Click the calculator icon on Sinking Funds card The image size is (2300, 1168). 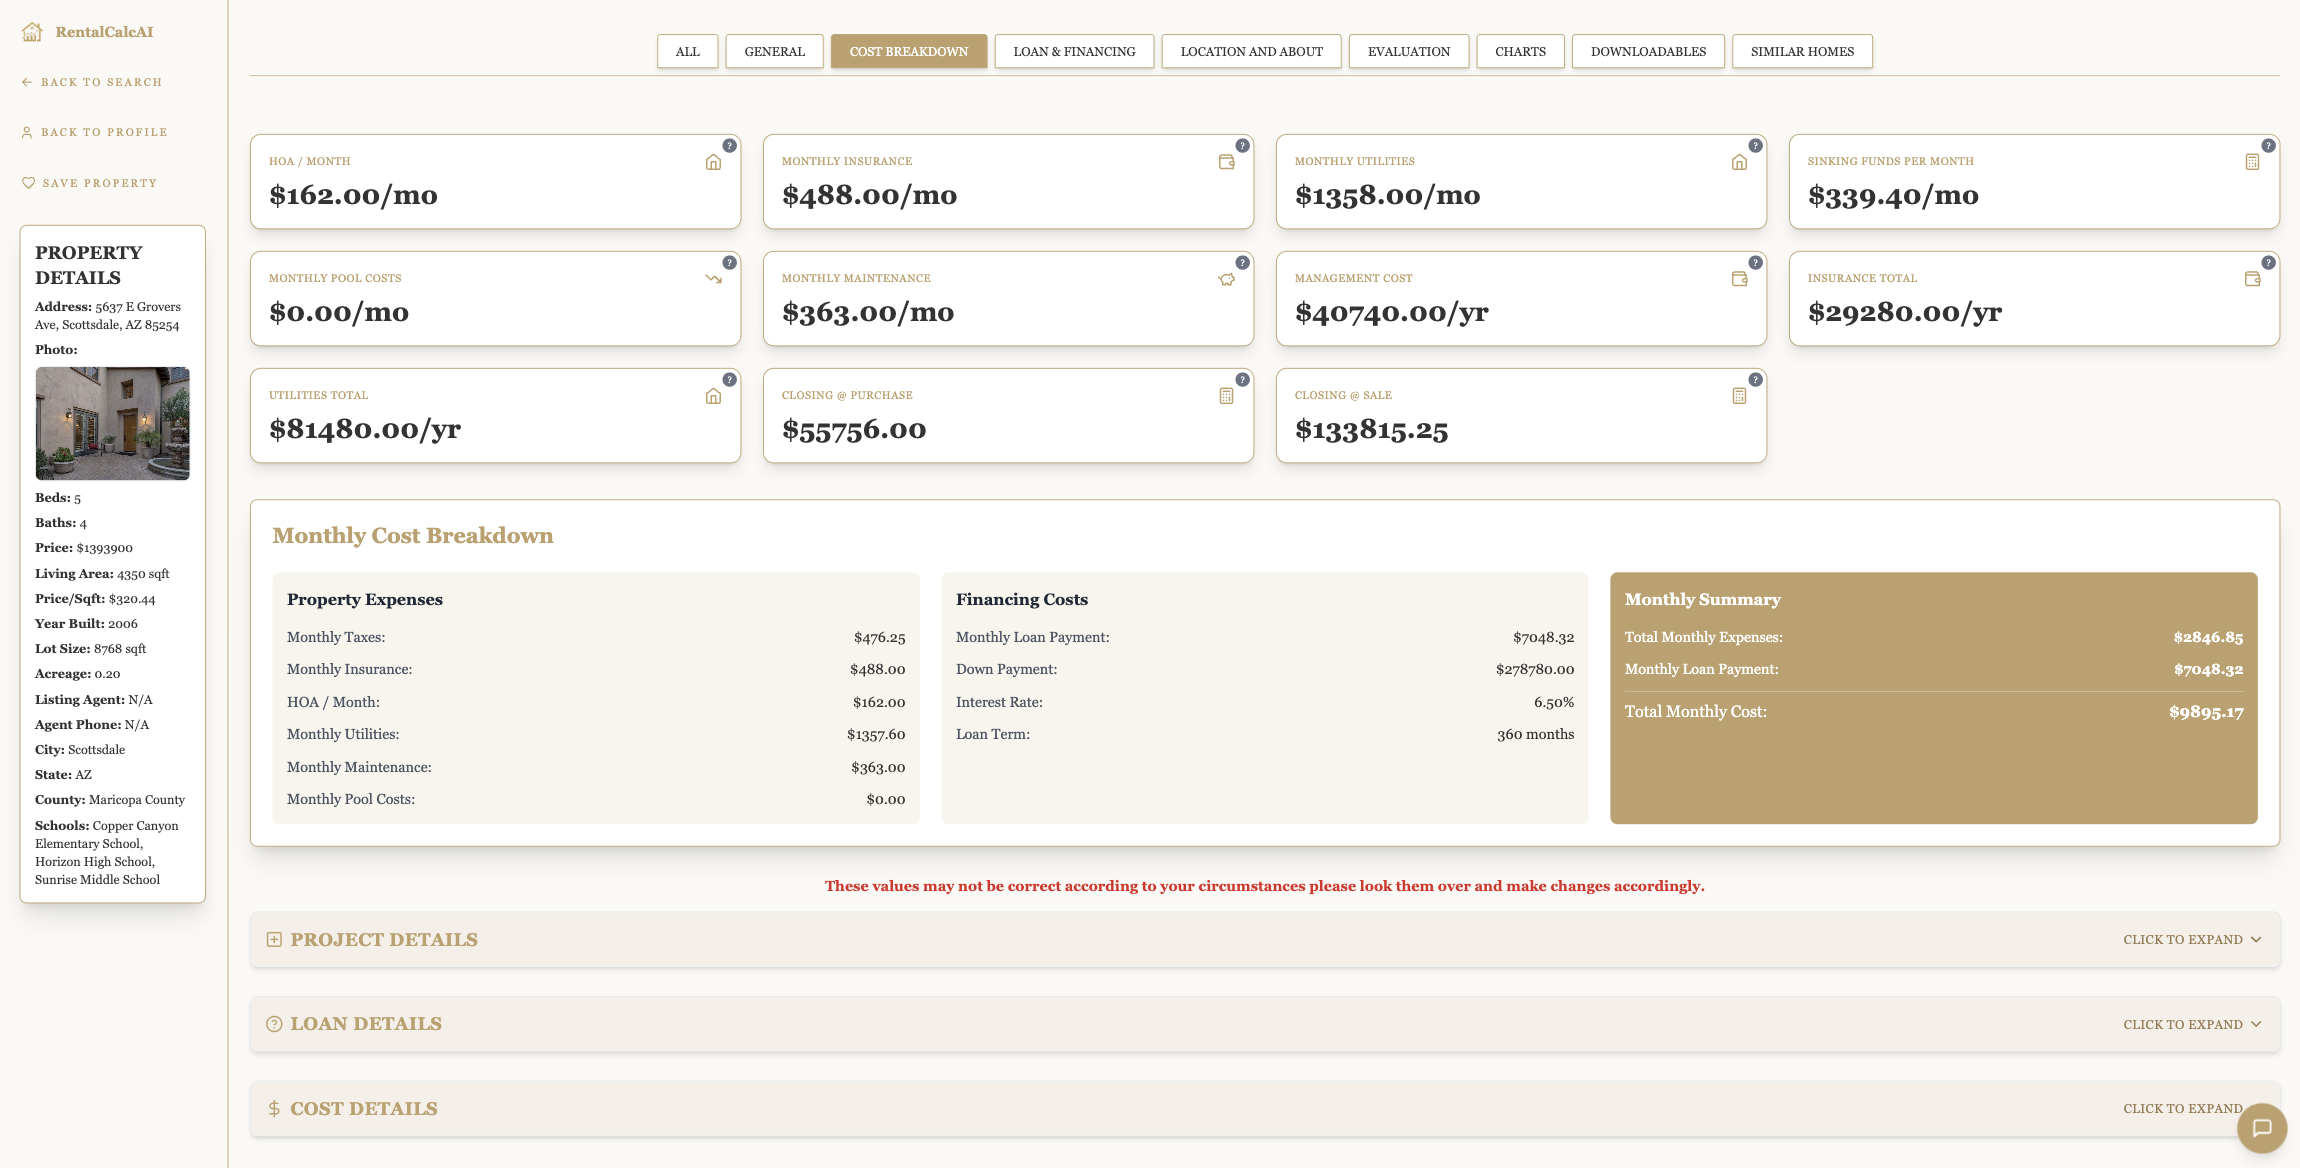pyautogui.click(x=2253, y=161)
